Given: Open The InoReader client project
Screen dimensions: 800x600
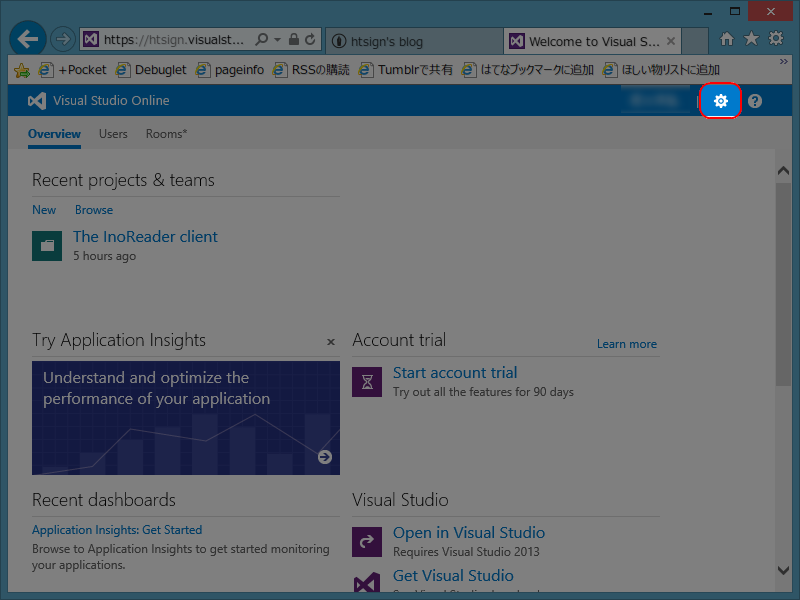Looking at the screenshot, I should coord(145,237).
